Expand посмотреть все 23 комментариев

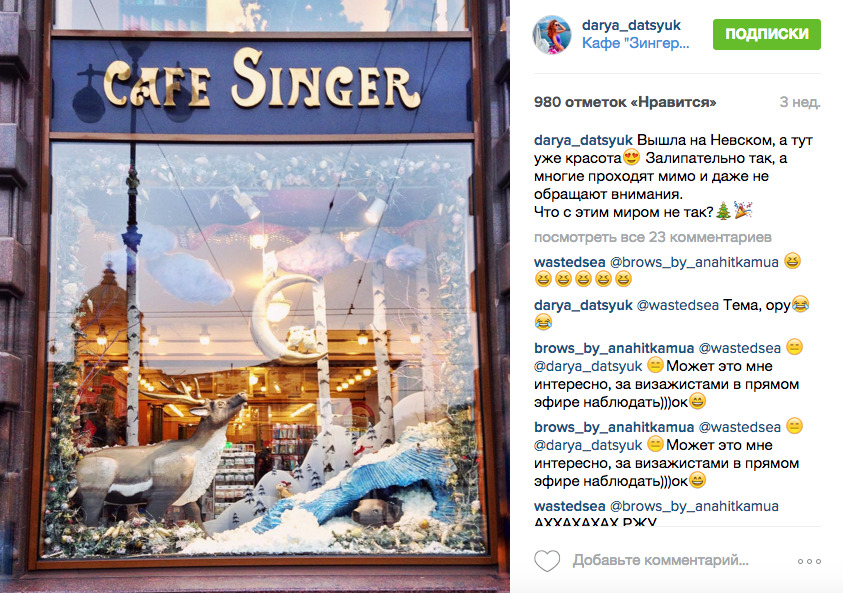point(653,237)
